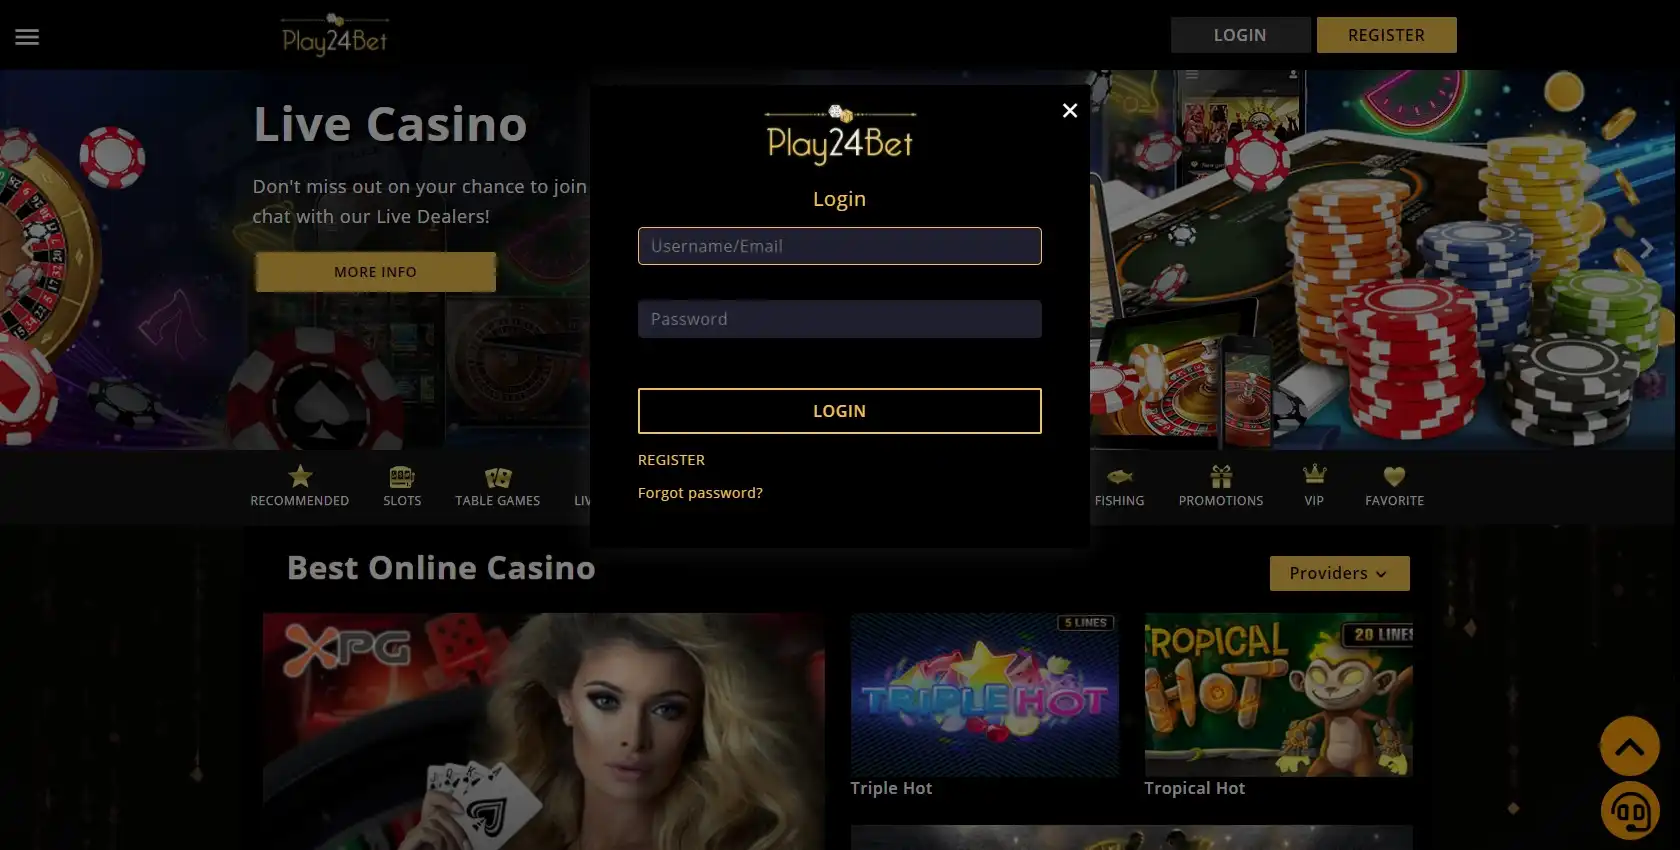
Task: Open the Forgot password link
Action: click(700, 493)
